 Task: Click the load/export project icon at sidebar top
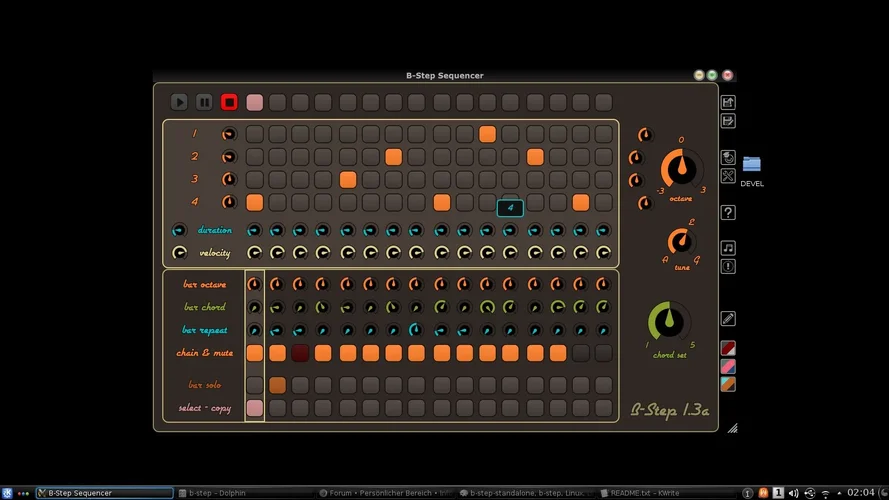point(728,102)
